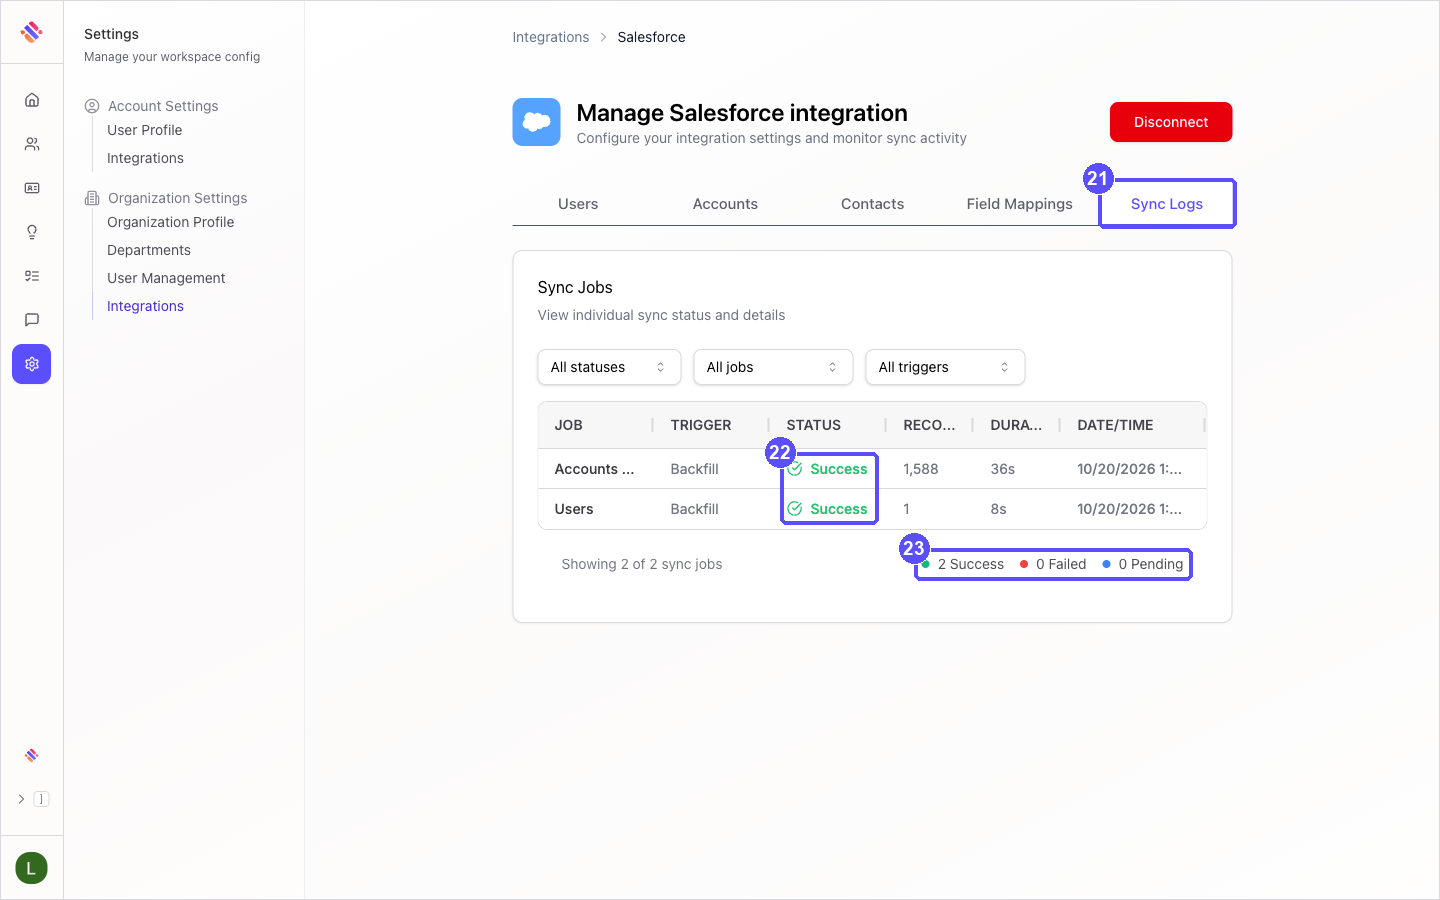
Task: Expand the sidebar with the chevron toggle
Action: tap(21, 799)
